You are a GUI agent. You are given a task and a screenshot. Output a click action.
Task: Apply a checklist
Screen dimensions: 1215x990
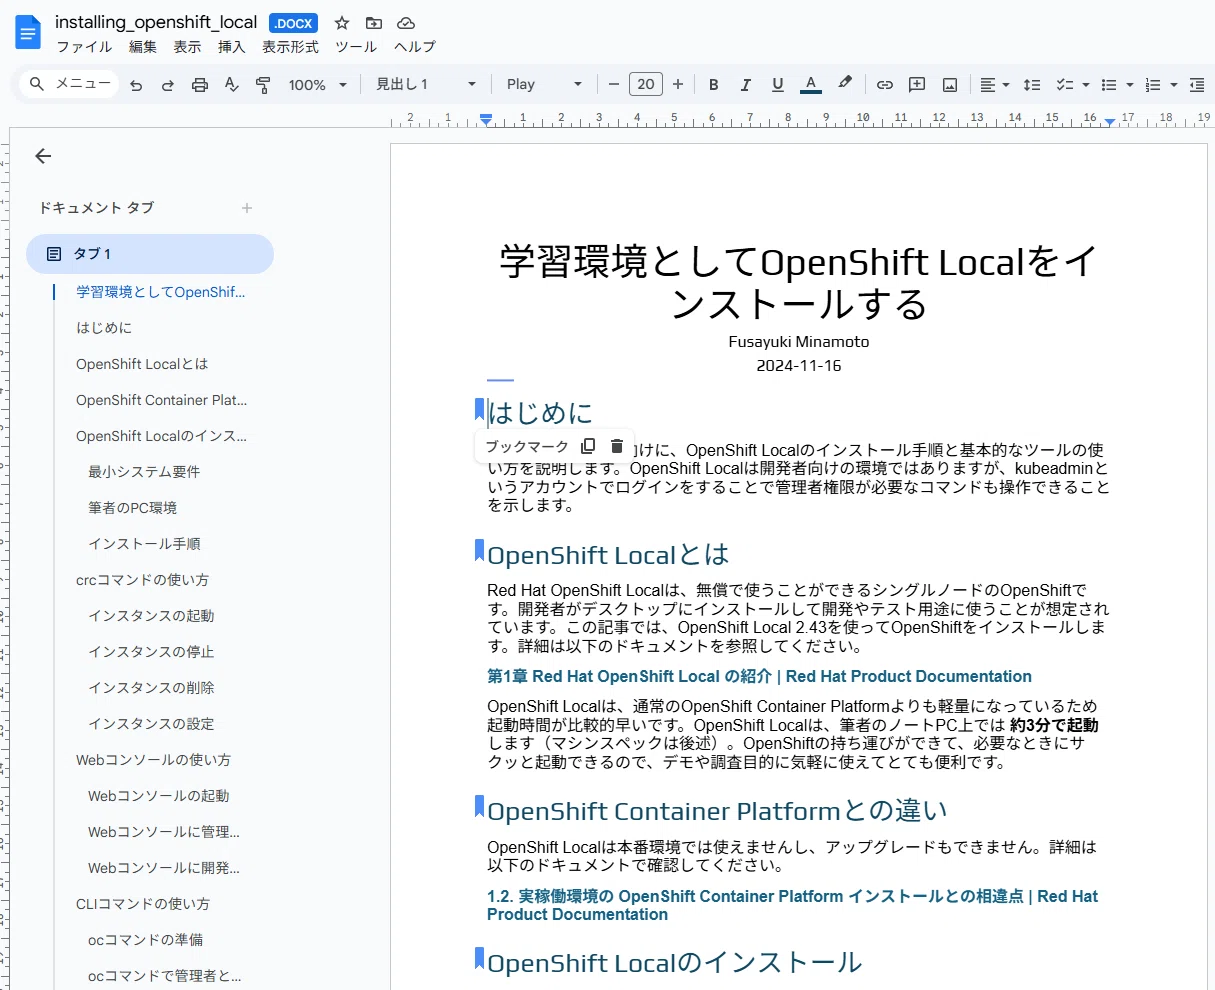[1065, 85]
